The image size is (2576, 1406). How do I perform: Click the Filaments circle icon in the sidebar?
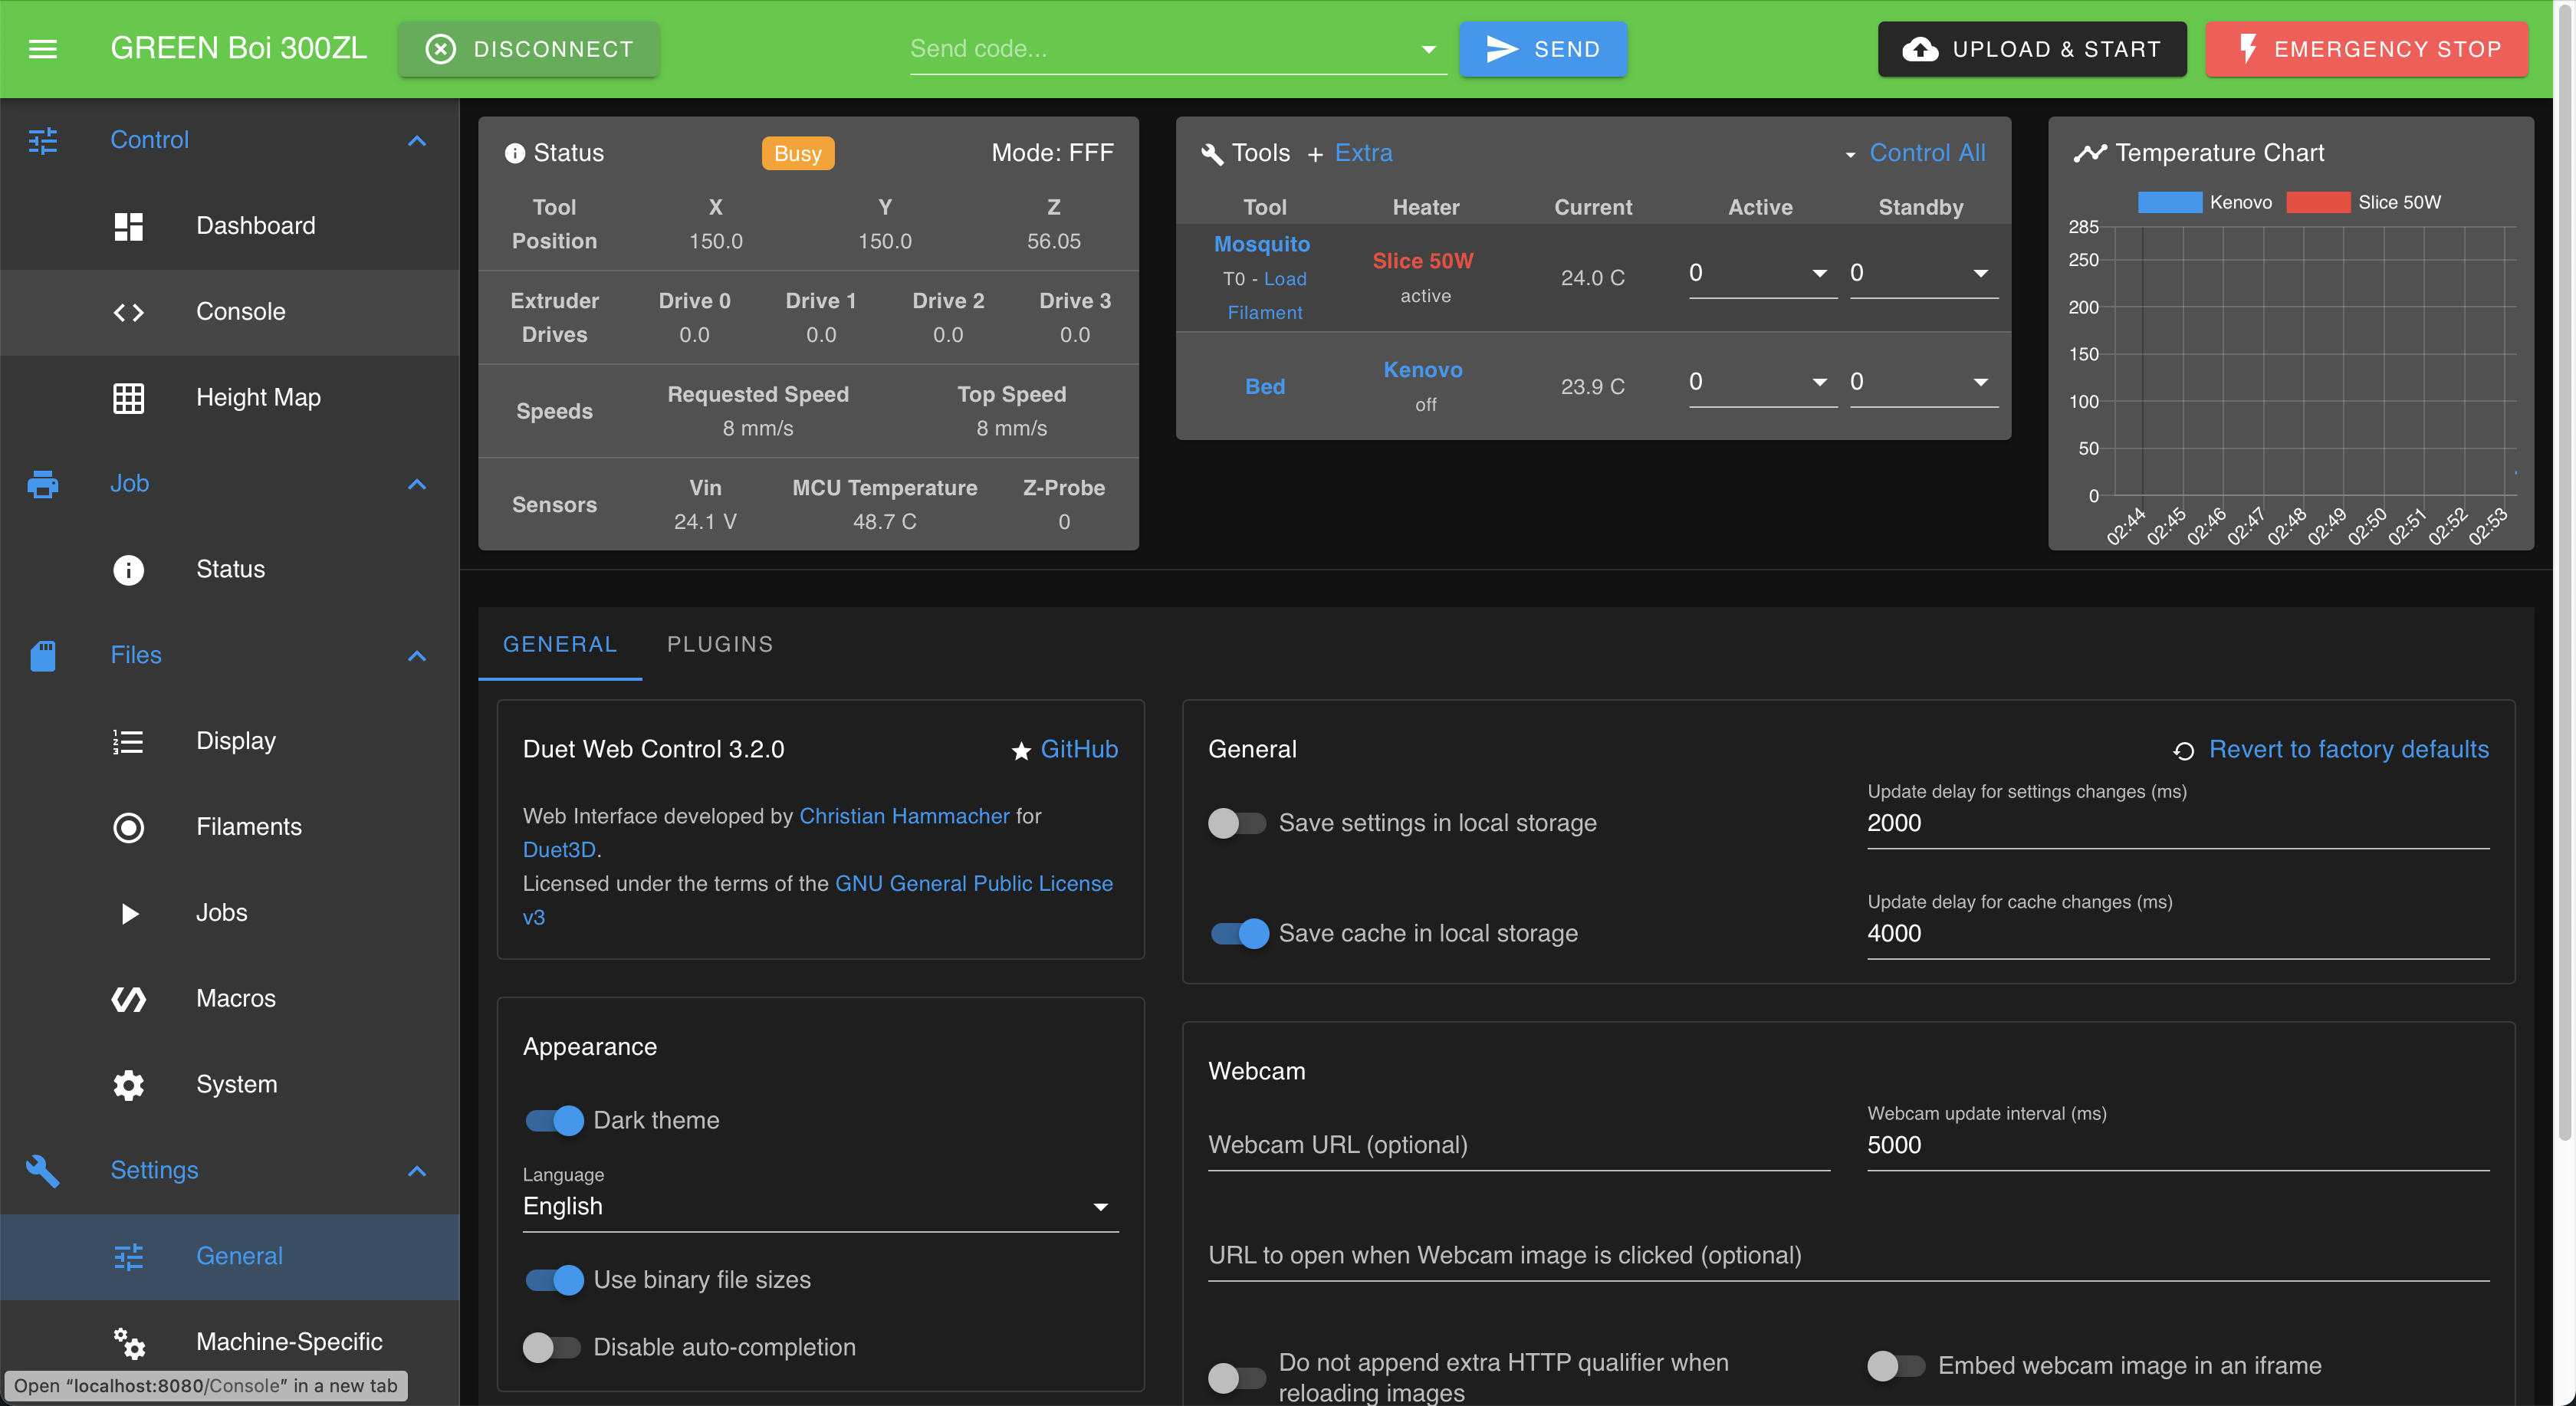click(128, 827)
